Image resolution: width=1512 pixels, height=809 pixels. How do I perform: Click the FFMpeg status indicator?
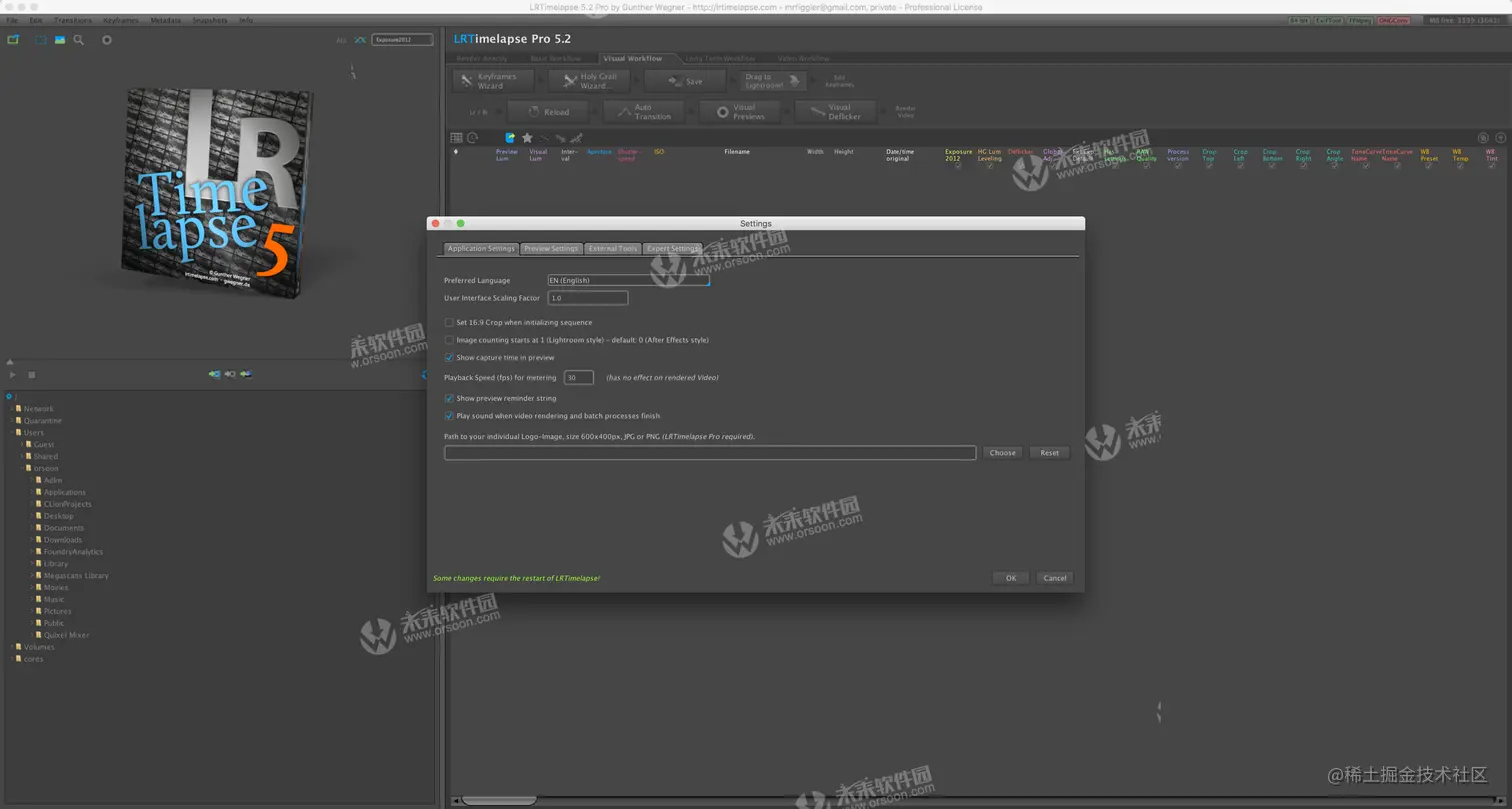(1359, 20)
